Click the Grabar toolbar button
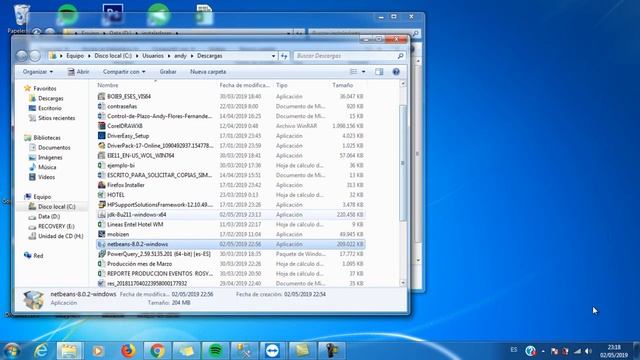 click(168, 72)
